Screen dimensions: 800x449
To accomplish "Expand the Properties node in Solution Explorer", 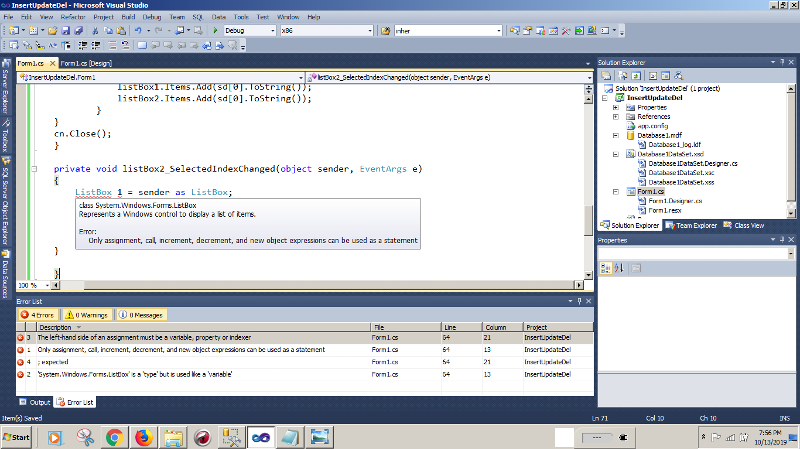I will click(x=616, y=108).
